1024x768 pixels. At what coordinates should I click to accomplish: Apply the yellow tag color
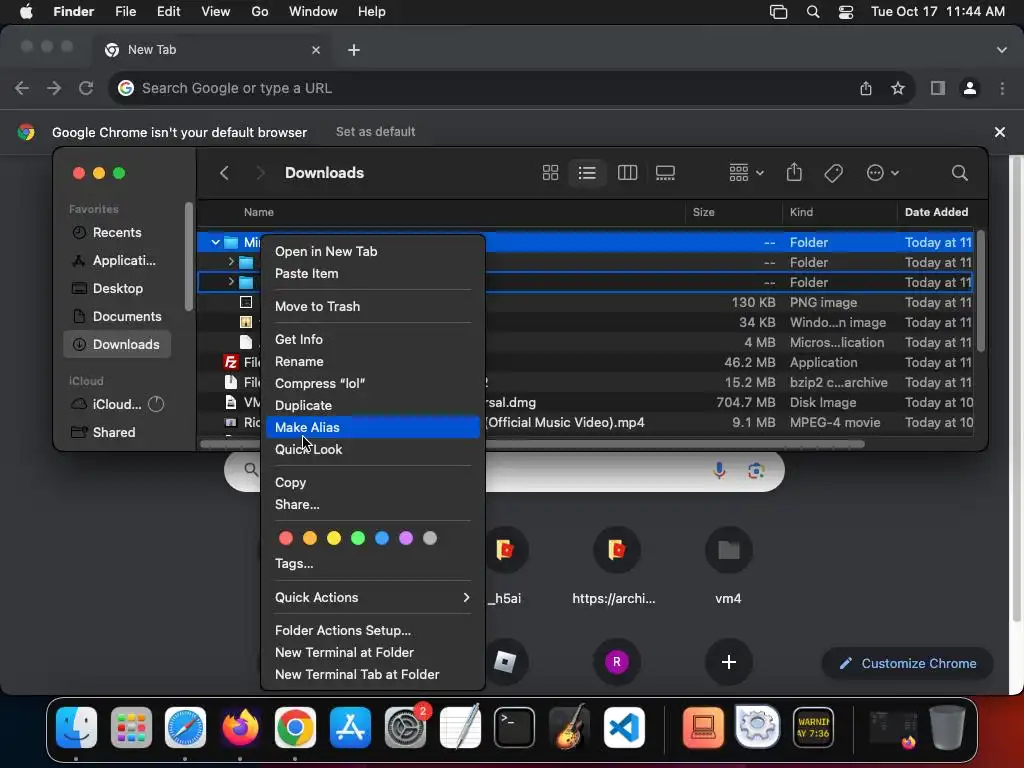tap(334, 538)
